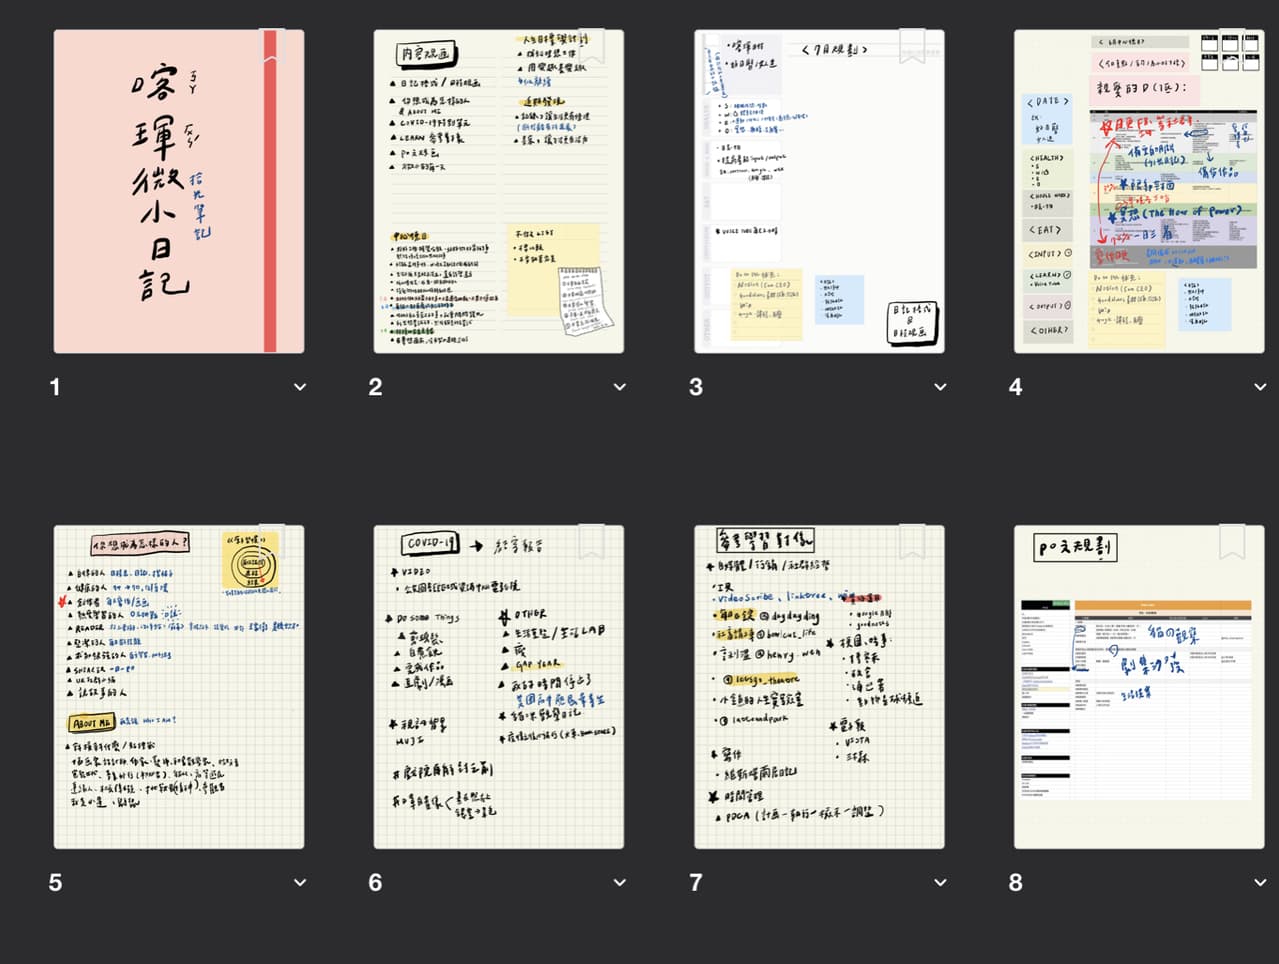Open options chevron for page 1
1279x964 pixels.
click(x=300, y=387)
